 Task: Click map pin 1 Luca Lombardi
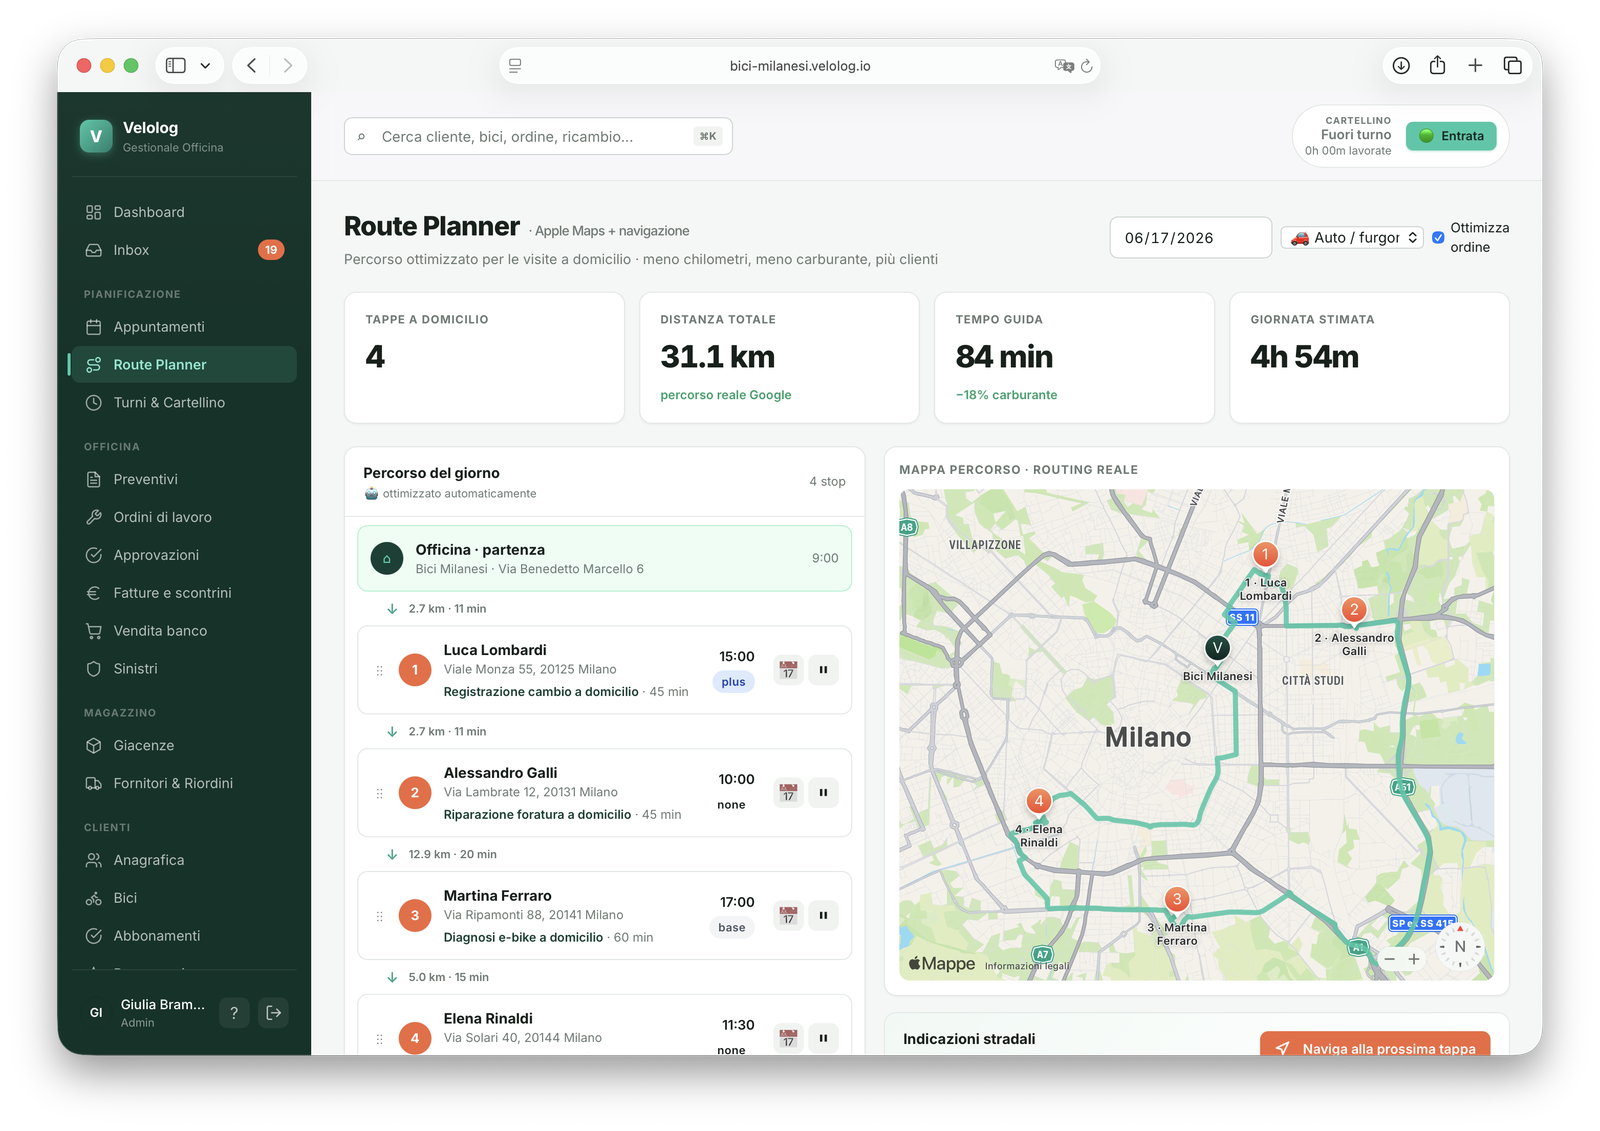(1265, 555)
